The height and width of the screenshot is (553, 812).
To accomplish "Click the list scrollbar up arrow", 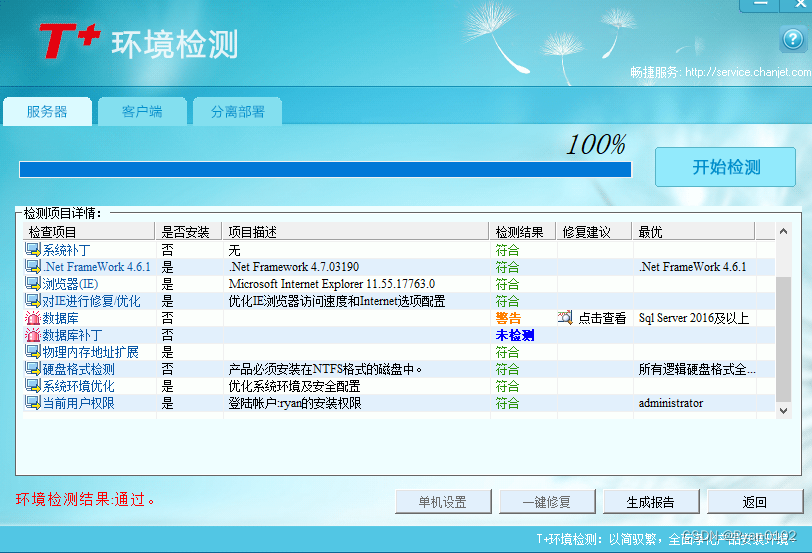I will click(784, 231).
